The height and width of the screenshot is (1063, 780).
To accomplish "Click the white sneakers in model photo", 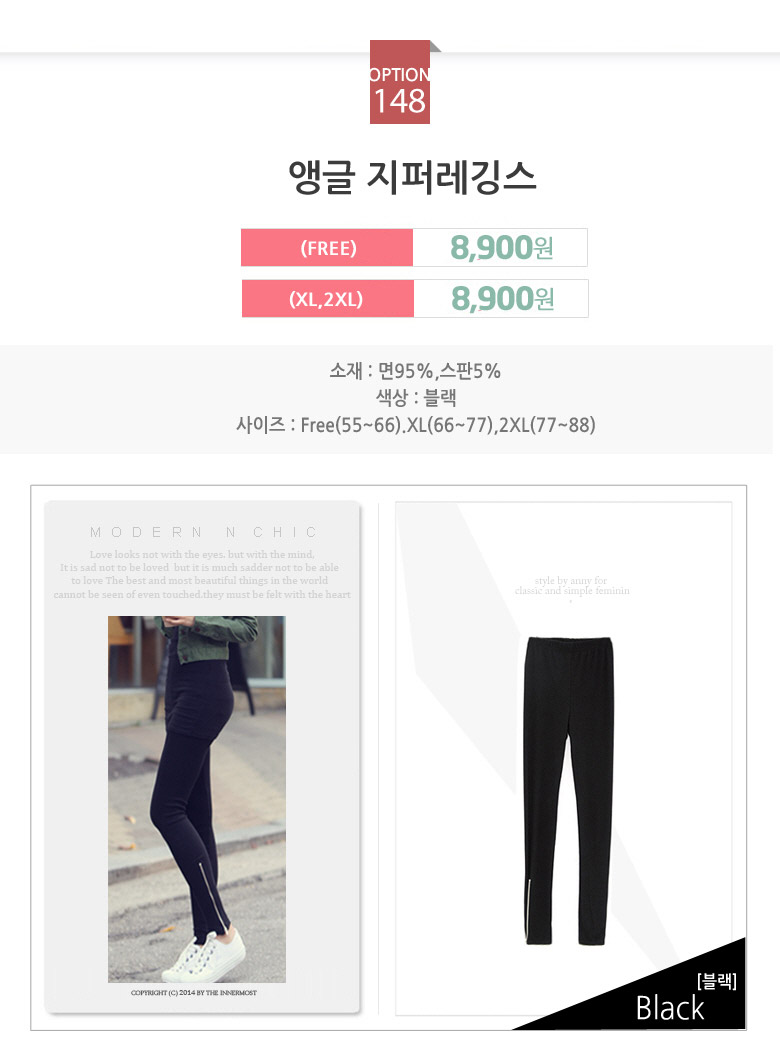I will coord(203,957).
